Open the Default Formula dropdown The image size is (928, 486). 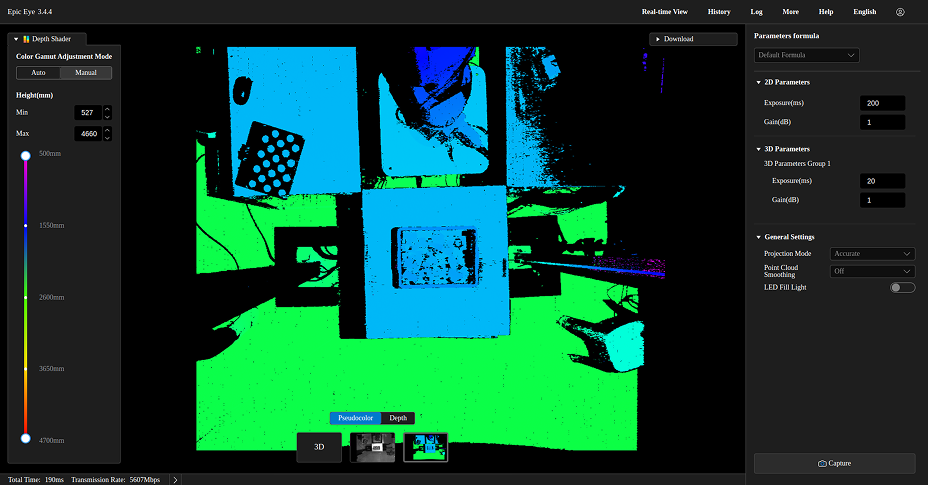click(807, 55)
